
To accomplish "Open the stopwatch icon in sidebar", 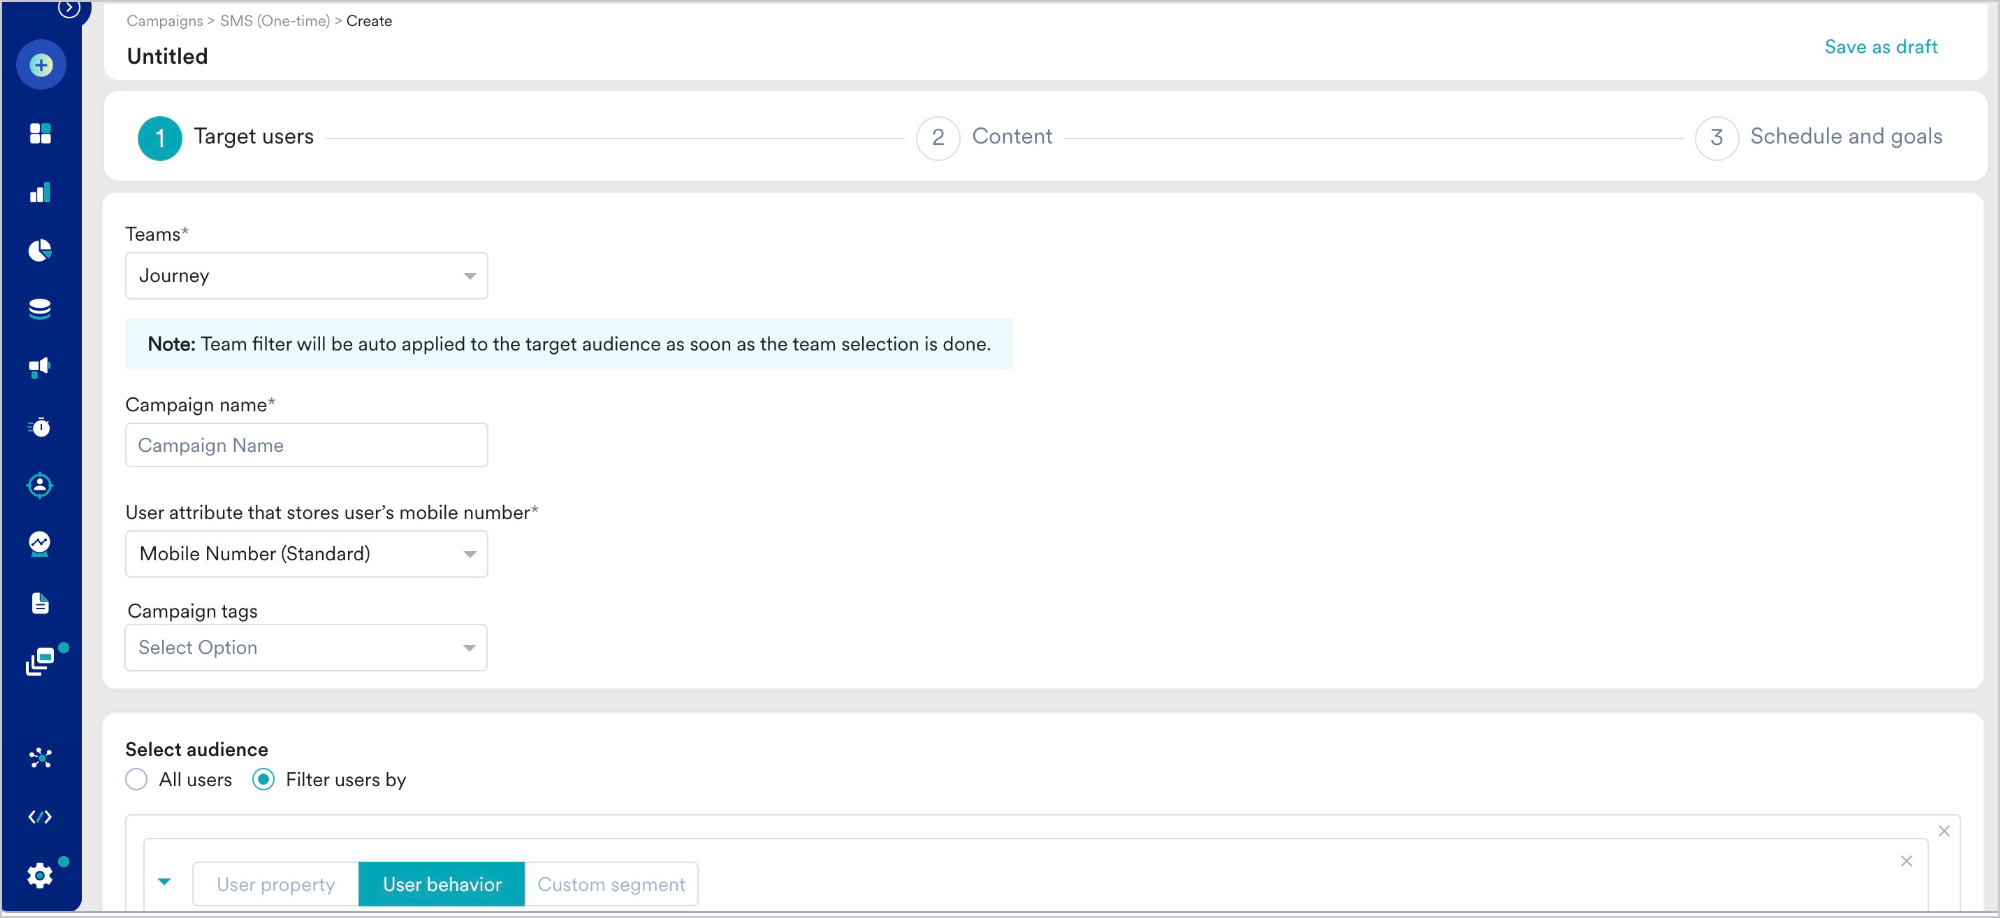I will pyautogui.click(x=40, y=427).
